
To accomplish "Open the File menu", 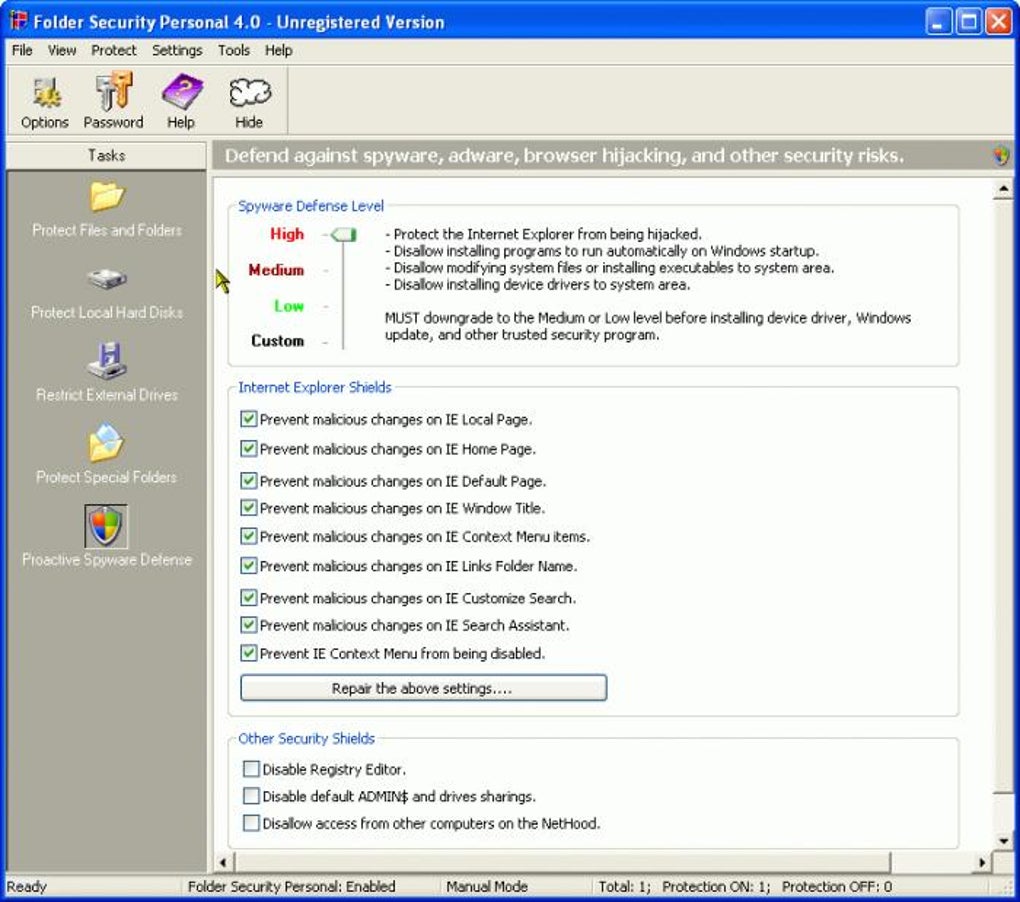I will click(22, 50).
